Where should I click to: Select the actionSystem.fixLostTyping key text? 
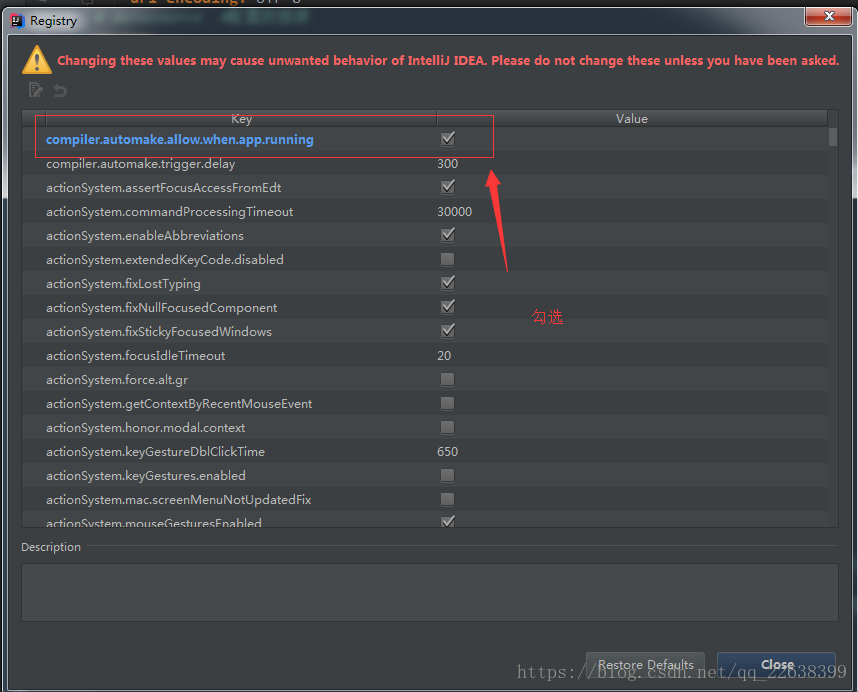click(123, 284)
